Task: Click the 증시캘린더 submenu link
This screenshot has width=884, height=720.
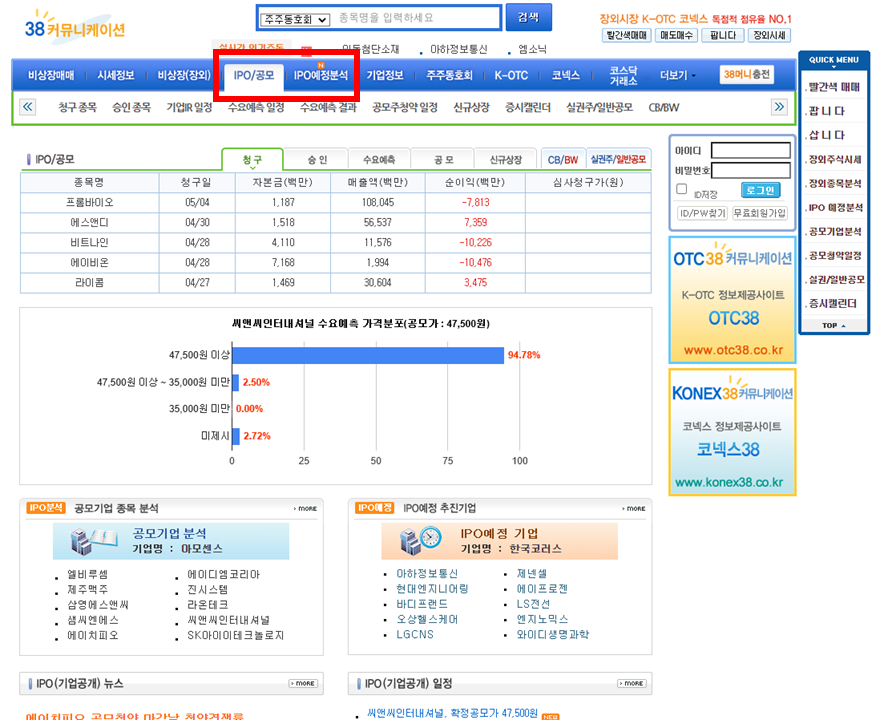Action: [x=528, y=107]
